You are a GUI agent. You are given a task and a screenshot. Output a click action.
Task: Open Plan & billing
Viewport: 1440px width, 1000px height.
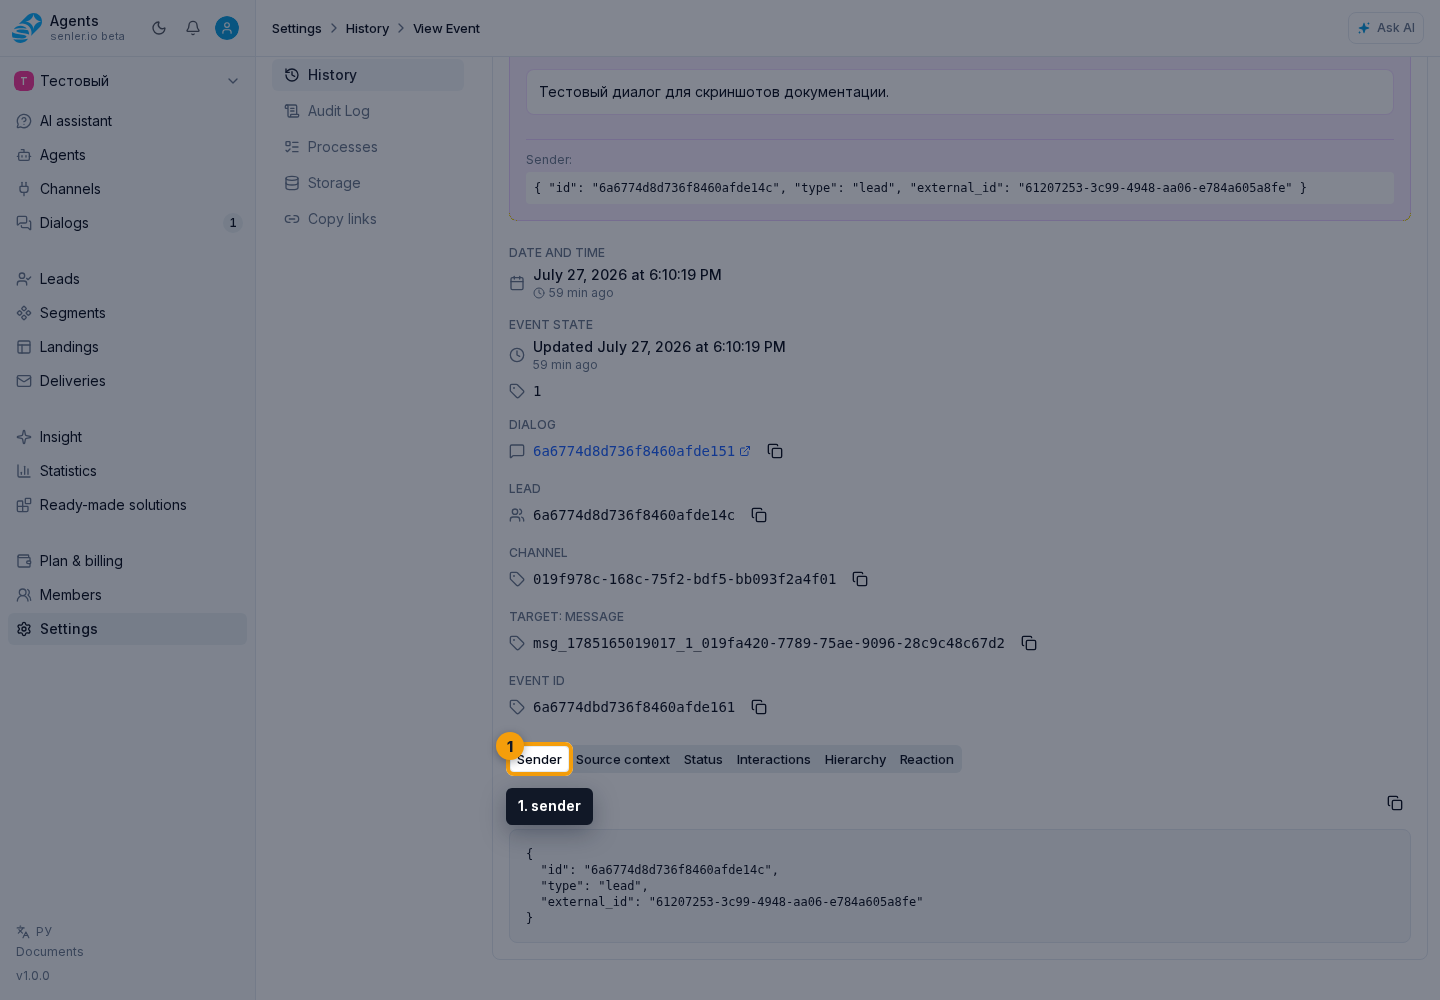coord(127,561)
